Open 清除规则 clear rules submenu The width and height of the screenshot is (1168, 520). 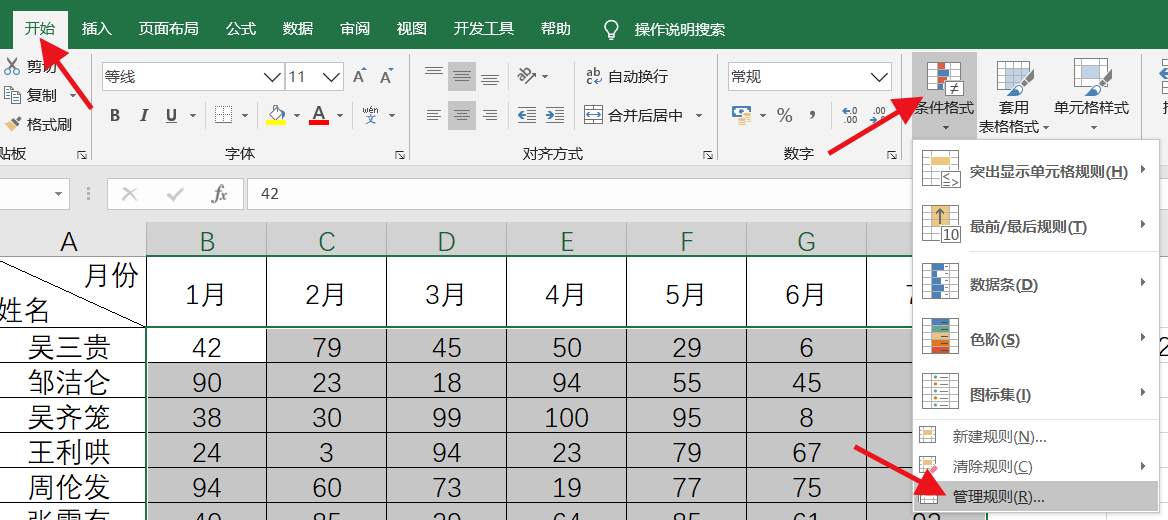(x=1036, y=466)
